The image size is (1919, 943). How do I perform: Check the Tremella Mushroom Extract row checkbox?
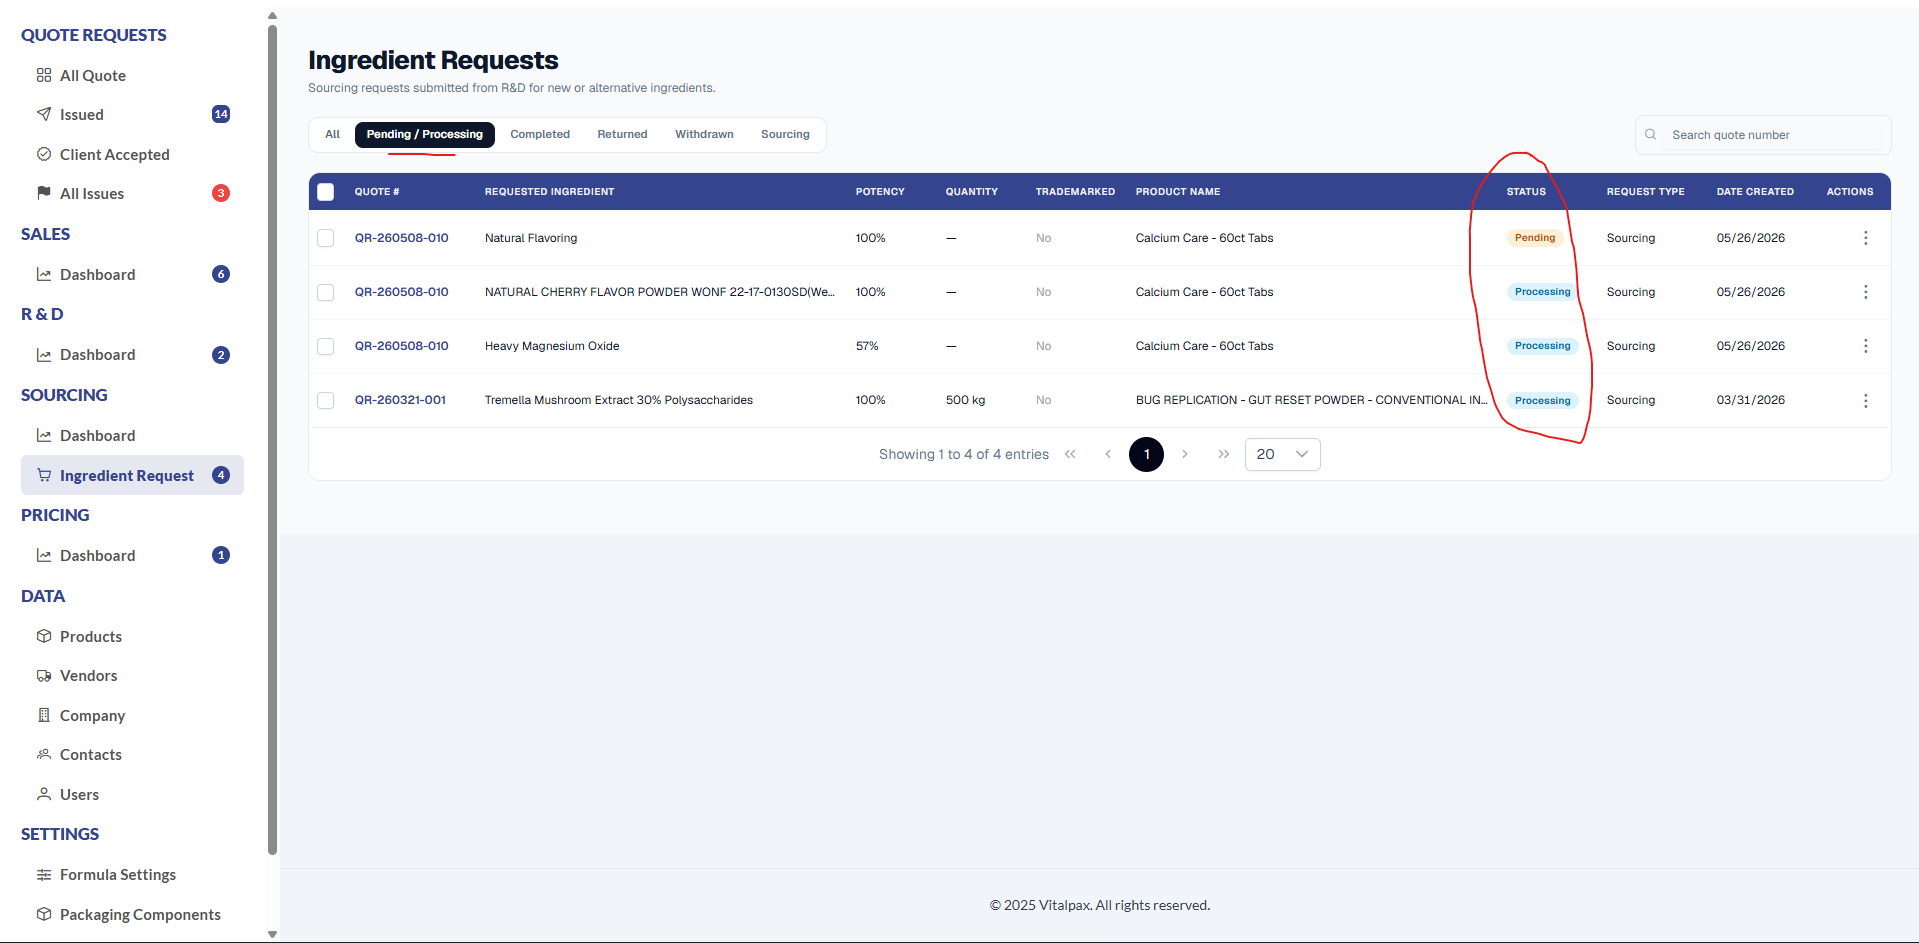click(326, 400)
